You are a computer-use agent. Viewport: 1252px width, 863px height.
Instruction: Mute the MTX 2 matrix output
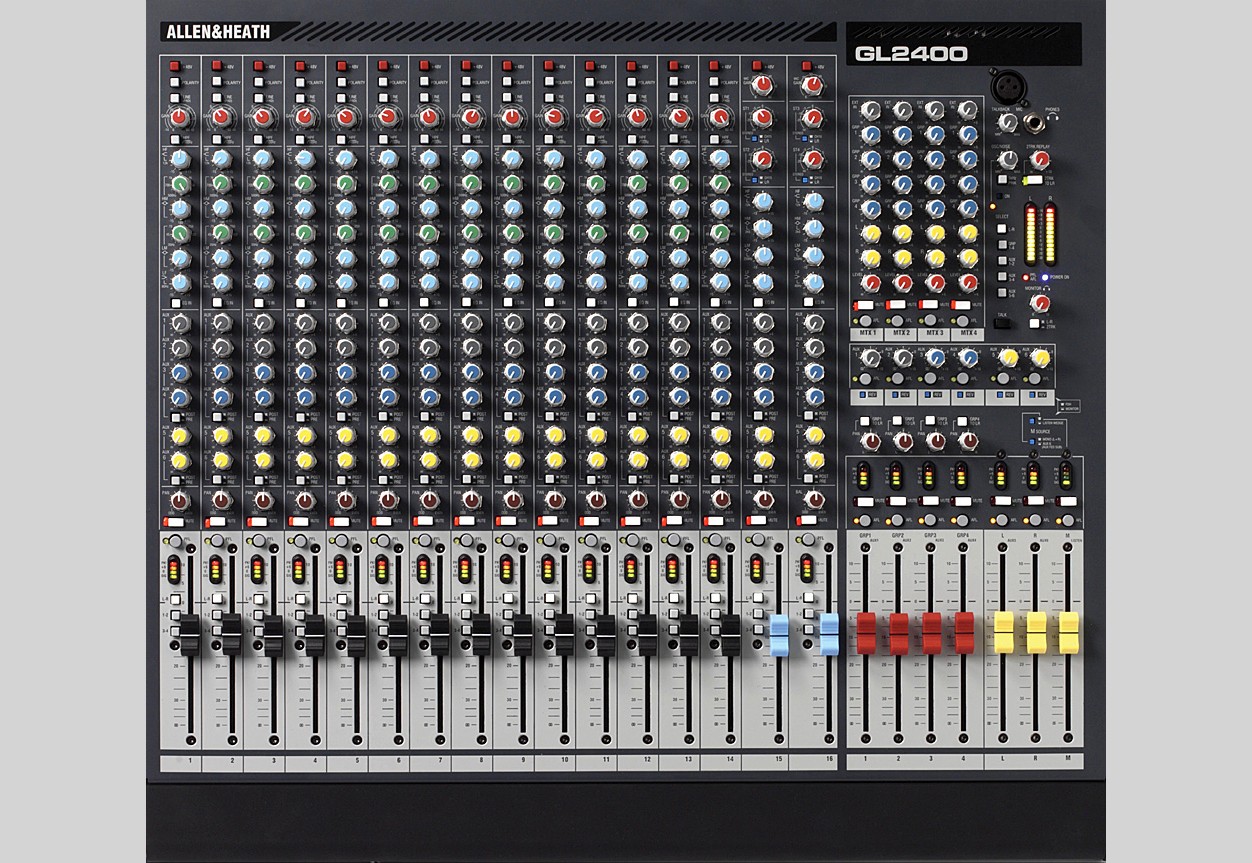(897, 304)
